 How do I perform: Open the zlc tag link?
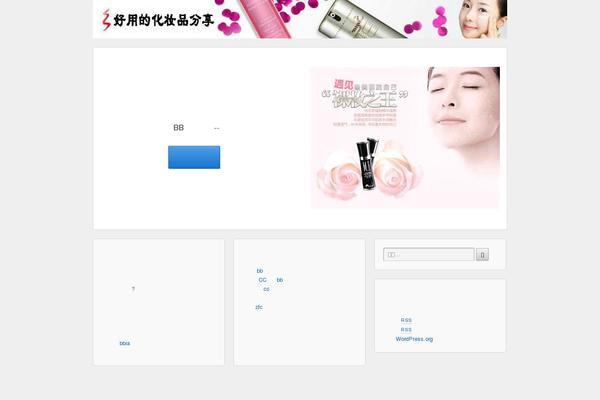pos(259,307)
